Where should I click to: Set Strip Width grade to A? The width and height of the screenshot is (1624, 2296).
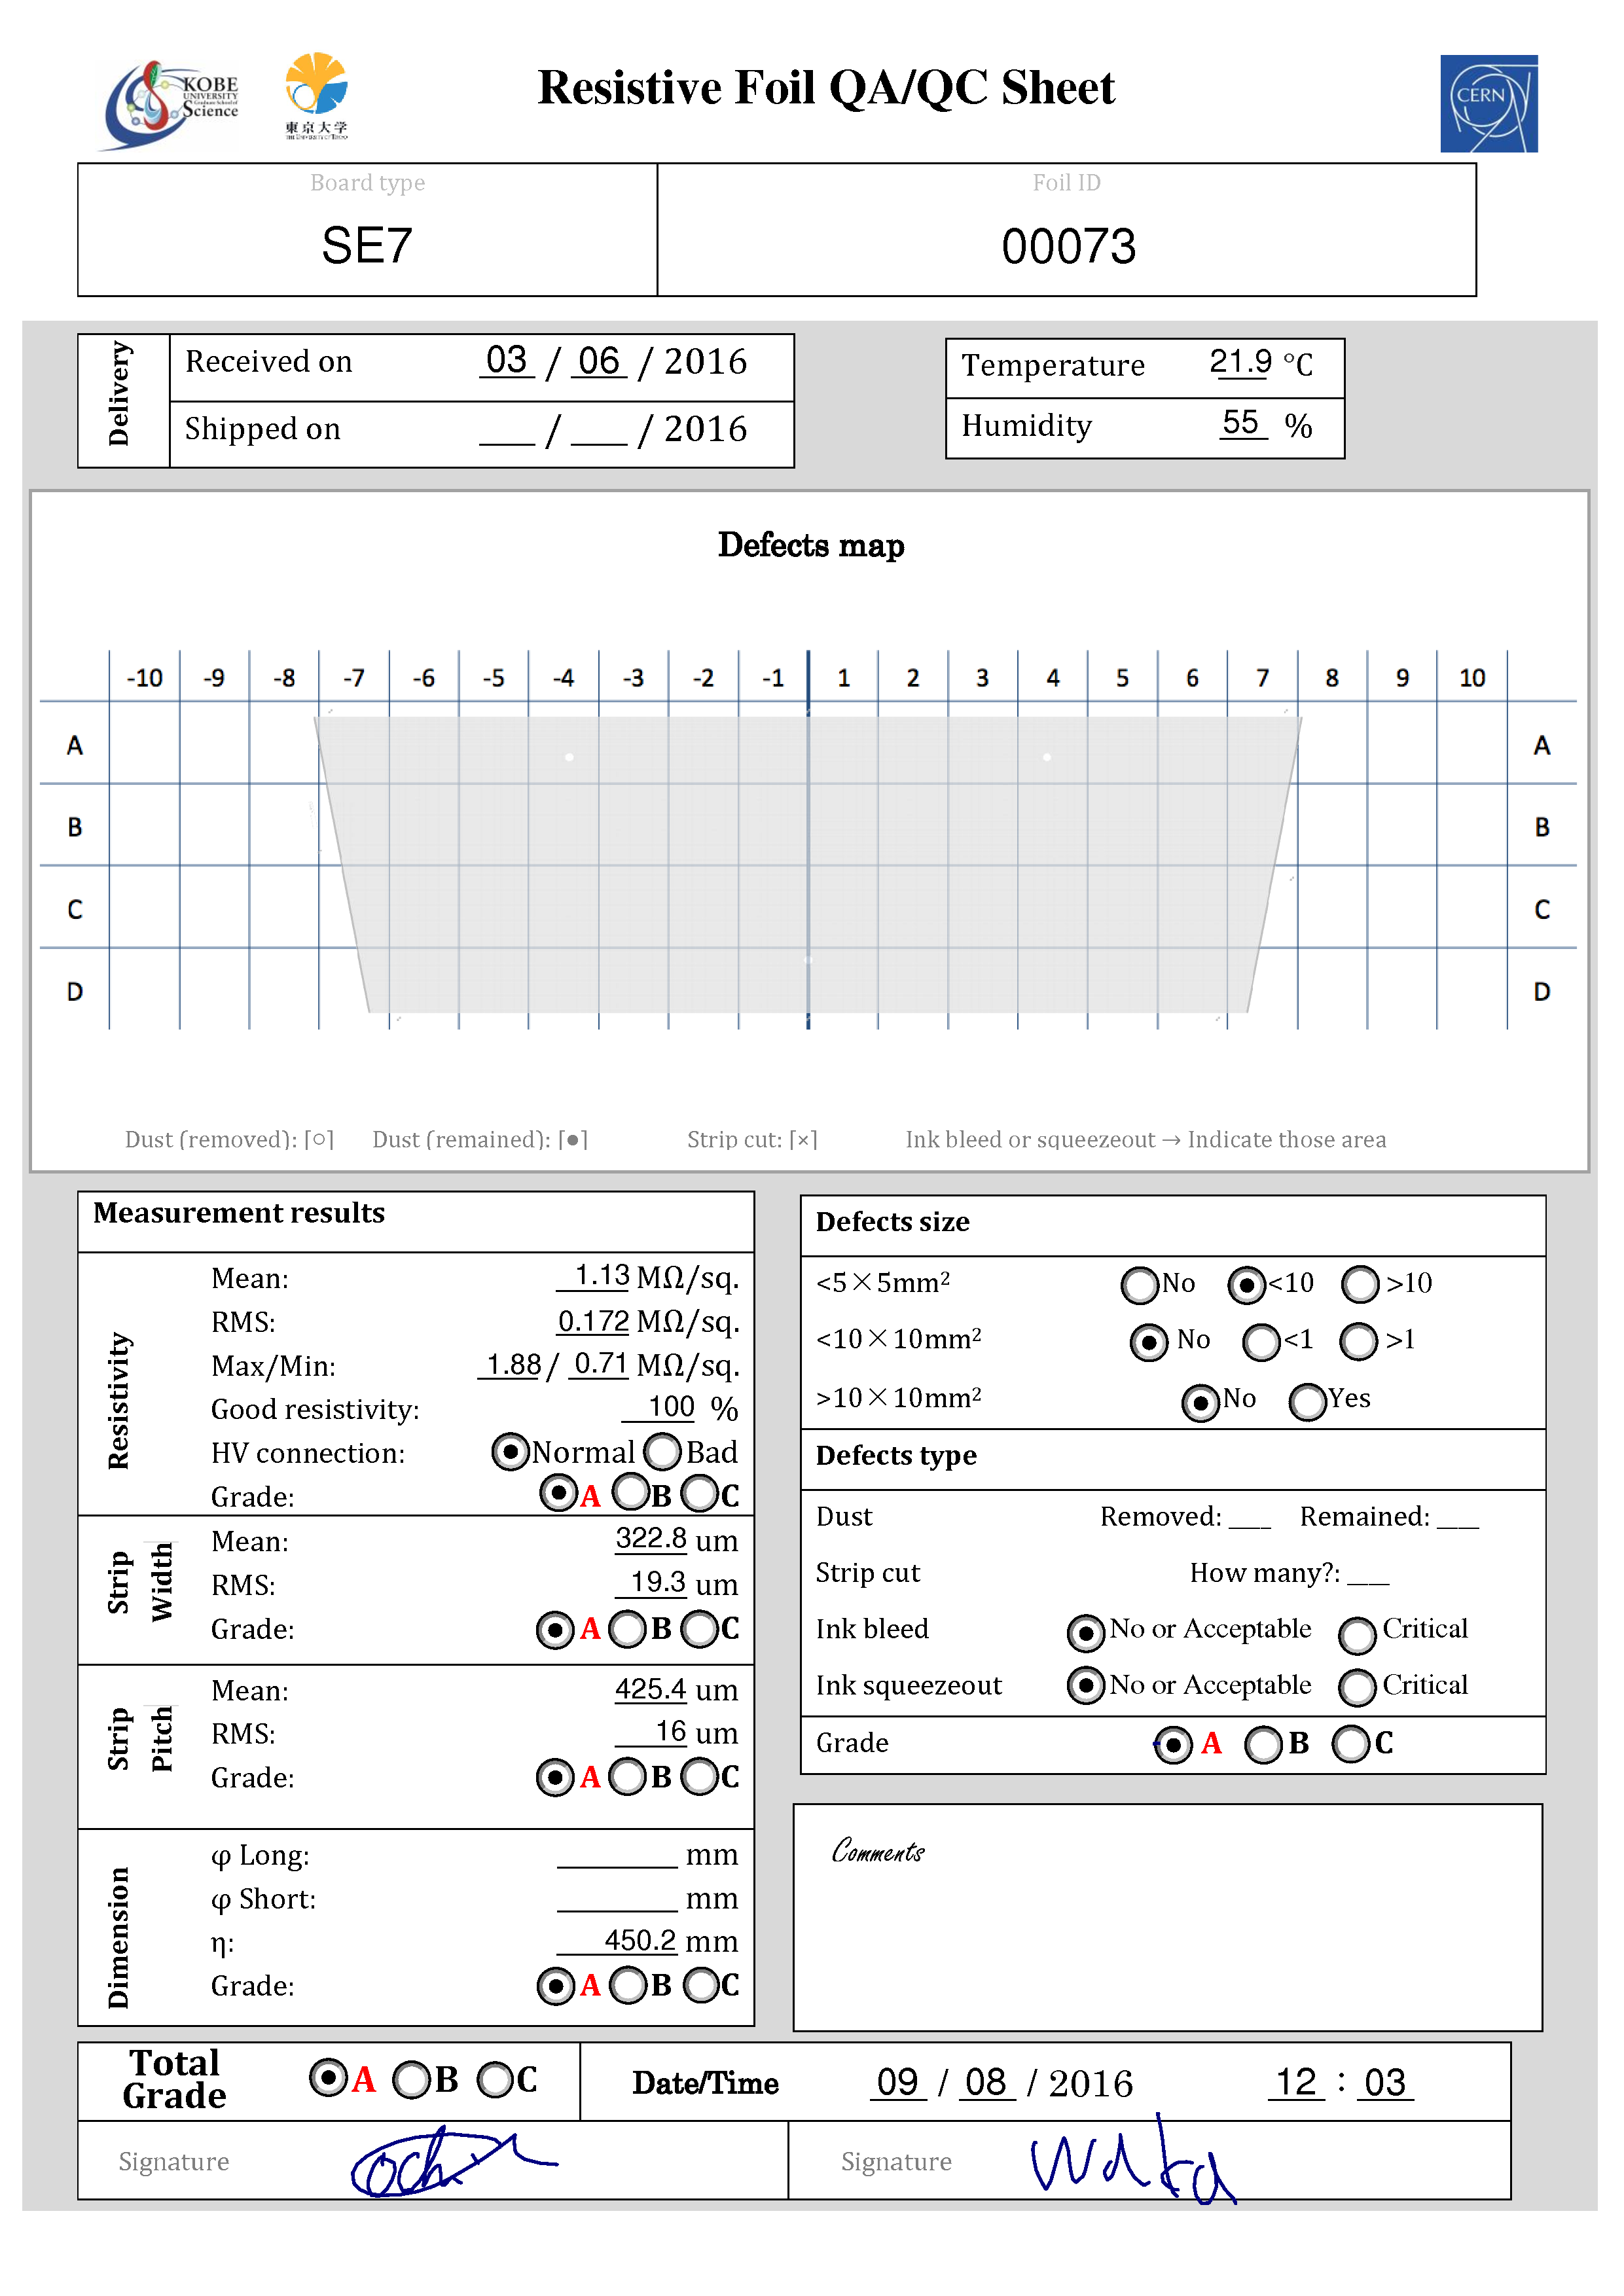pos(555,1630)
